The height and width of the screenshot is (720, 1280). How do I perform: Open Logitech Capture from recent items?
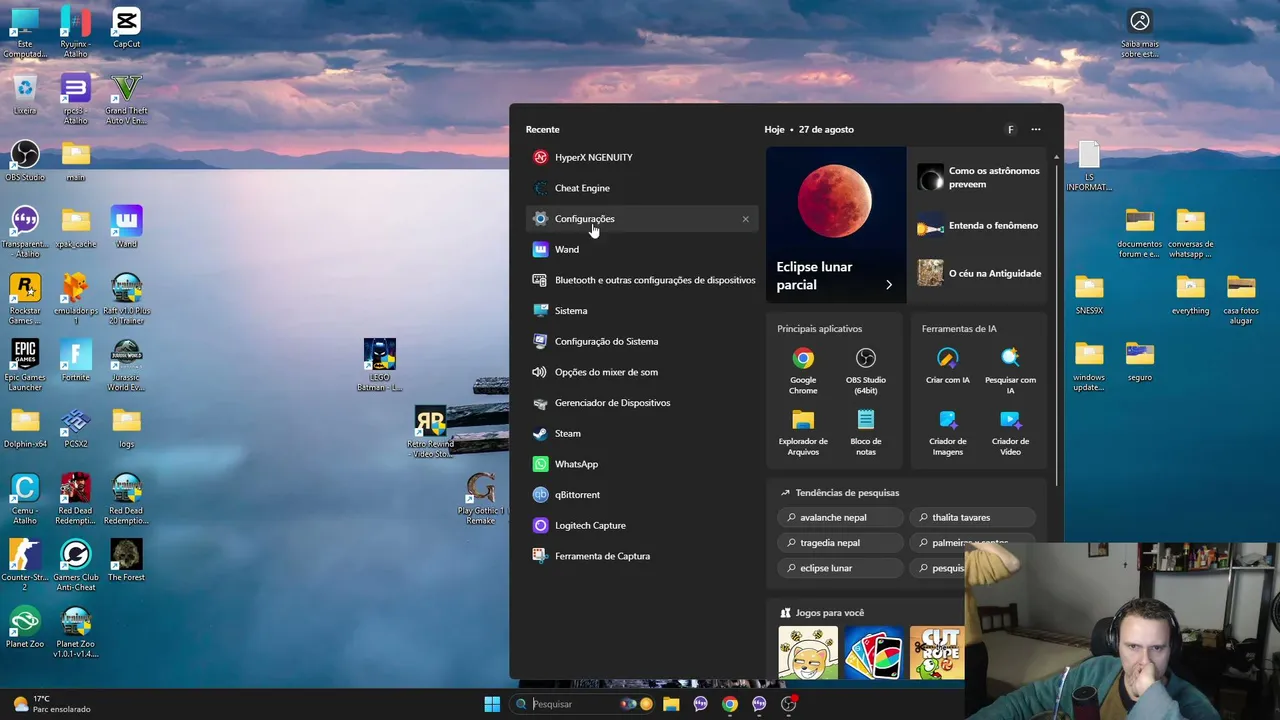642,525
